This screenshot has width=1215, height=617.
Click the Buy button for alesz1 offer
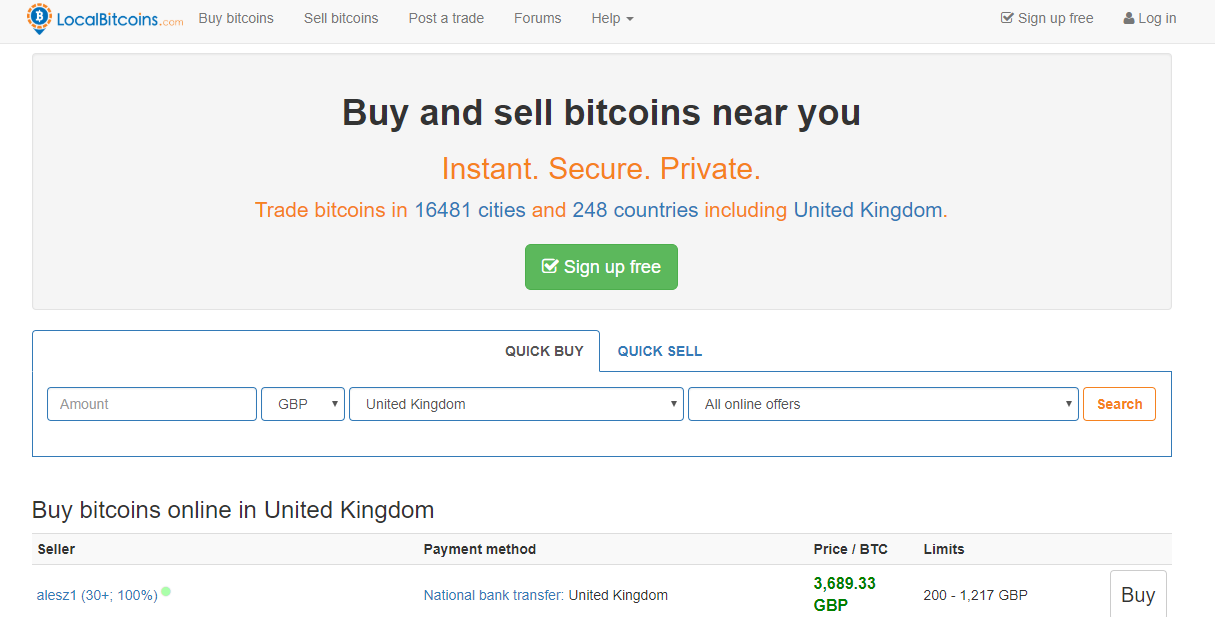coord(1138,594)
